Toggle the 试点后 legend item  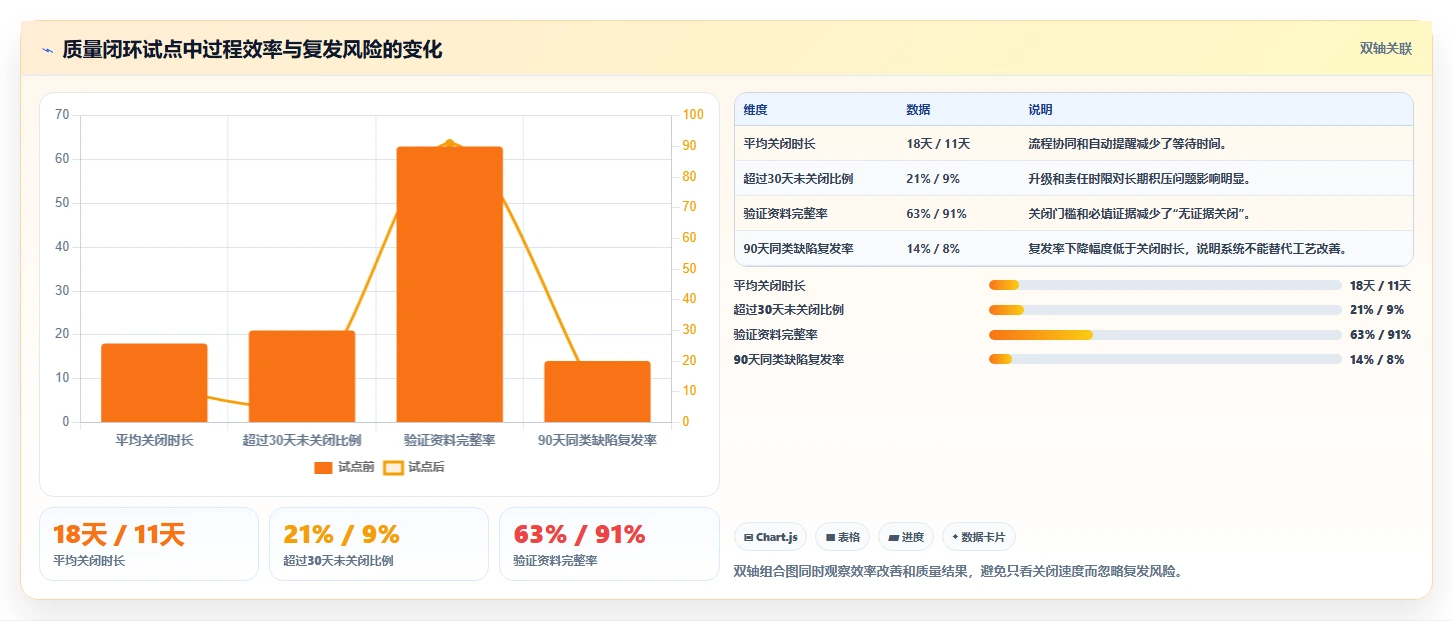tap(414, 467)
